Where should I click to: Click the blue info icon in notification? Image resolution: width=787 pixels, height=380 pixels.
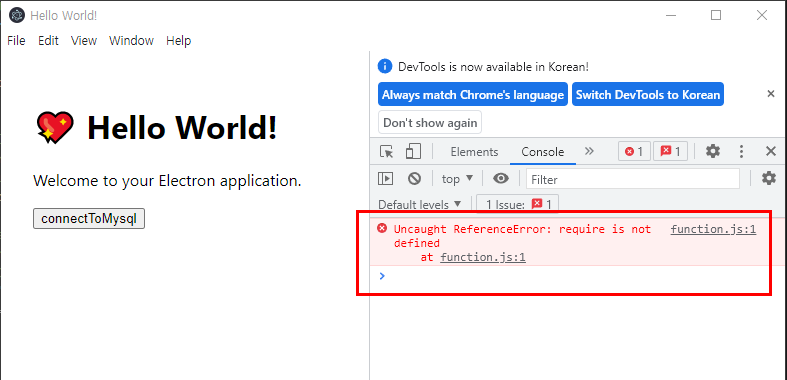(384, 66)
